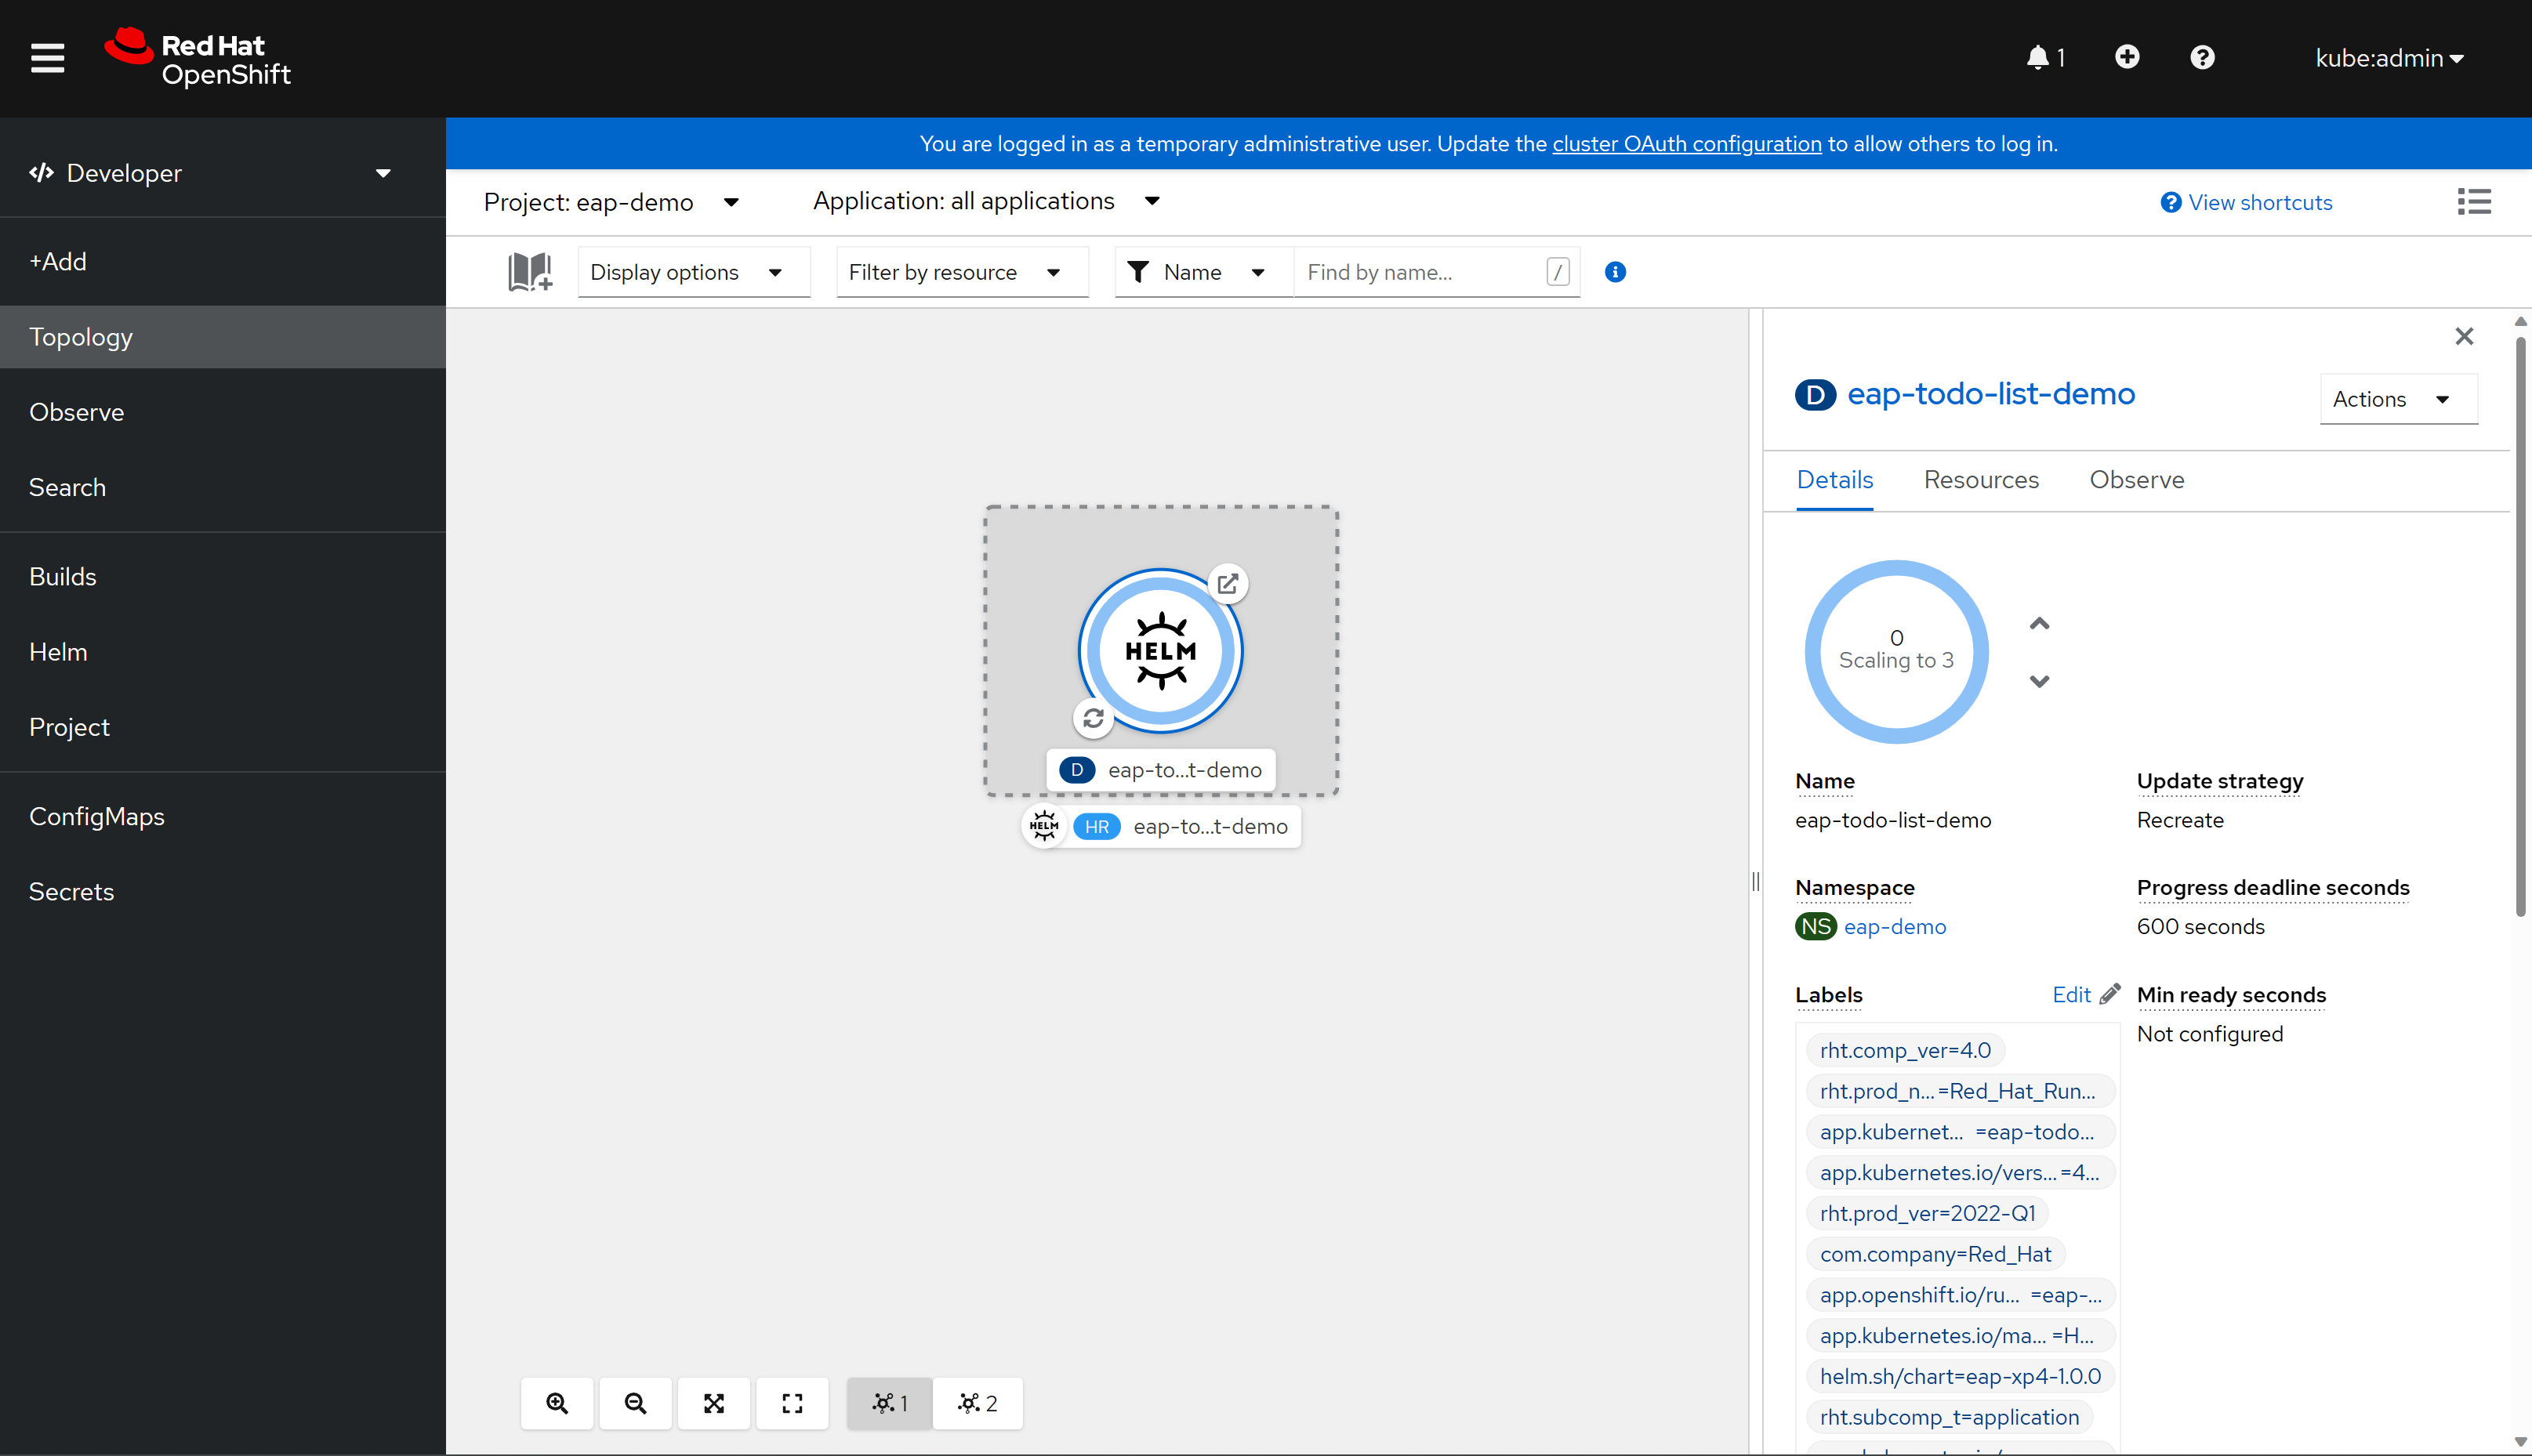Expand the Application filter dropdown
Image resolution: width=2532 pixels, height=1456 pixels.
point(985,201)
